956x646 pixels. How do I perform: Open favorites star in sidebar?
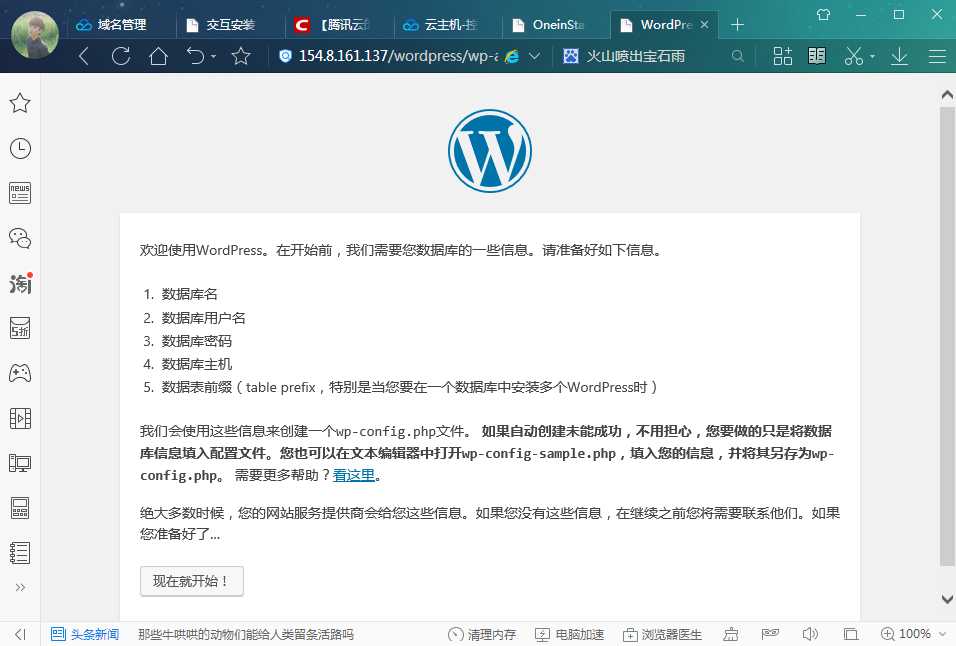click(20, 103)
